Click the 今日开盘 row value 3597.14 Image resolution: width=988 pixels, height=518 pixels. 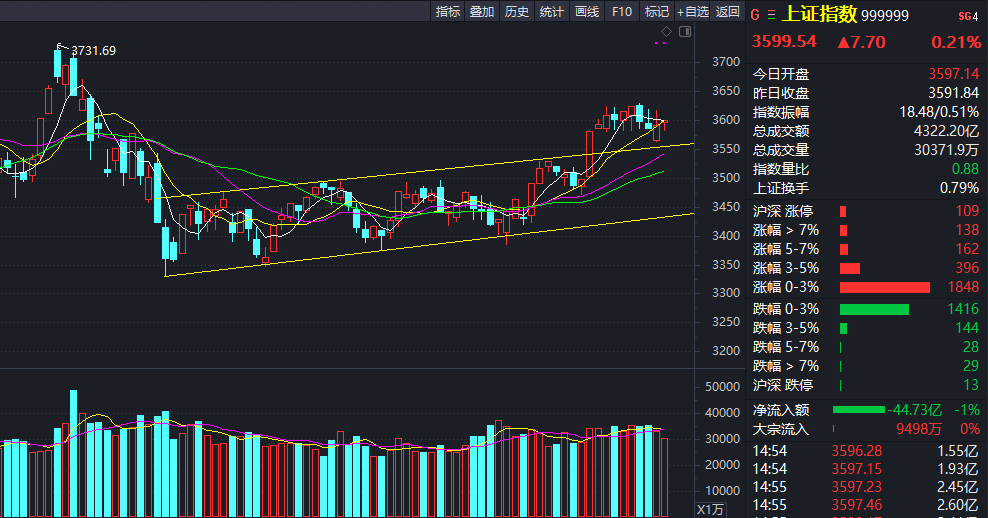pyautogui.click(x=953, y=74)
